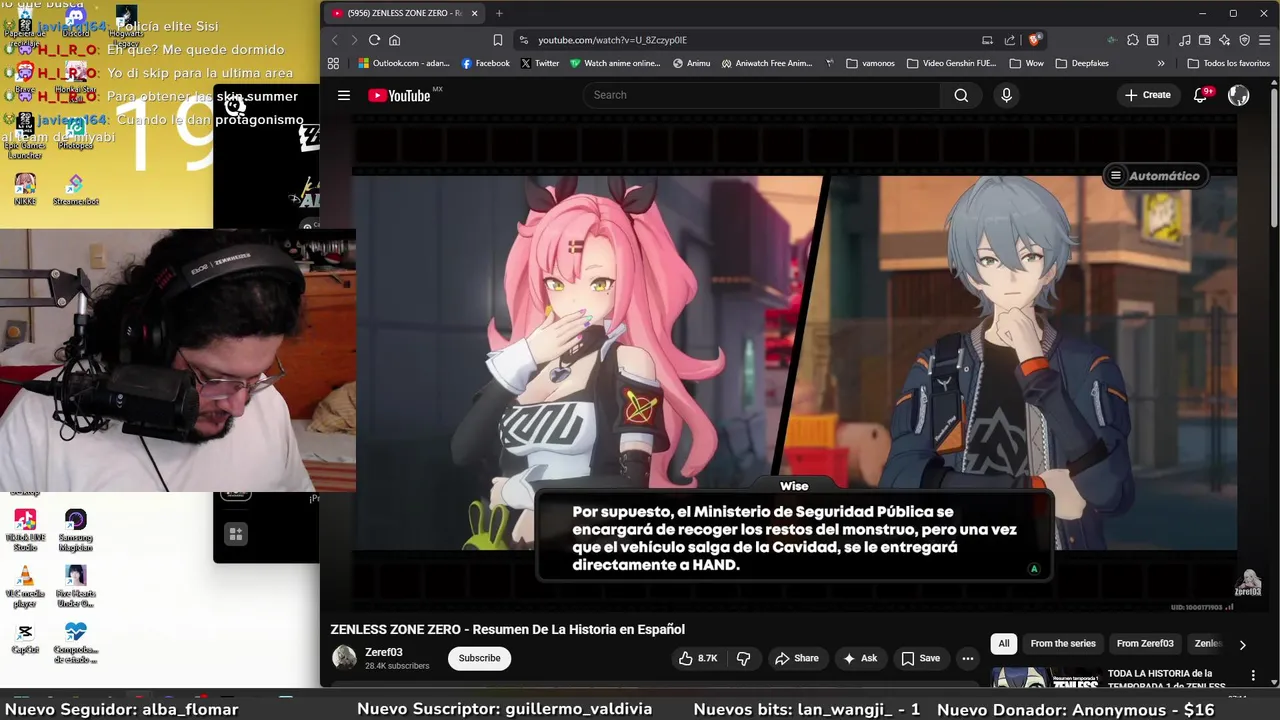Open the Brave VPN shield icon
The height and width of the screenshot is (720, 1280).
pos(1245,40)
